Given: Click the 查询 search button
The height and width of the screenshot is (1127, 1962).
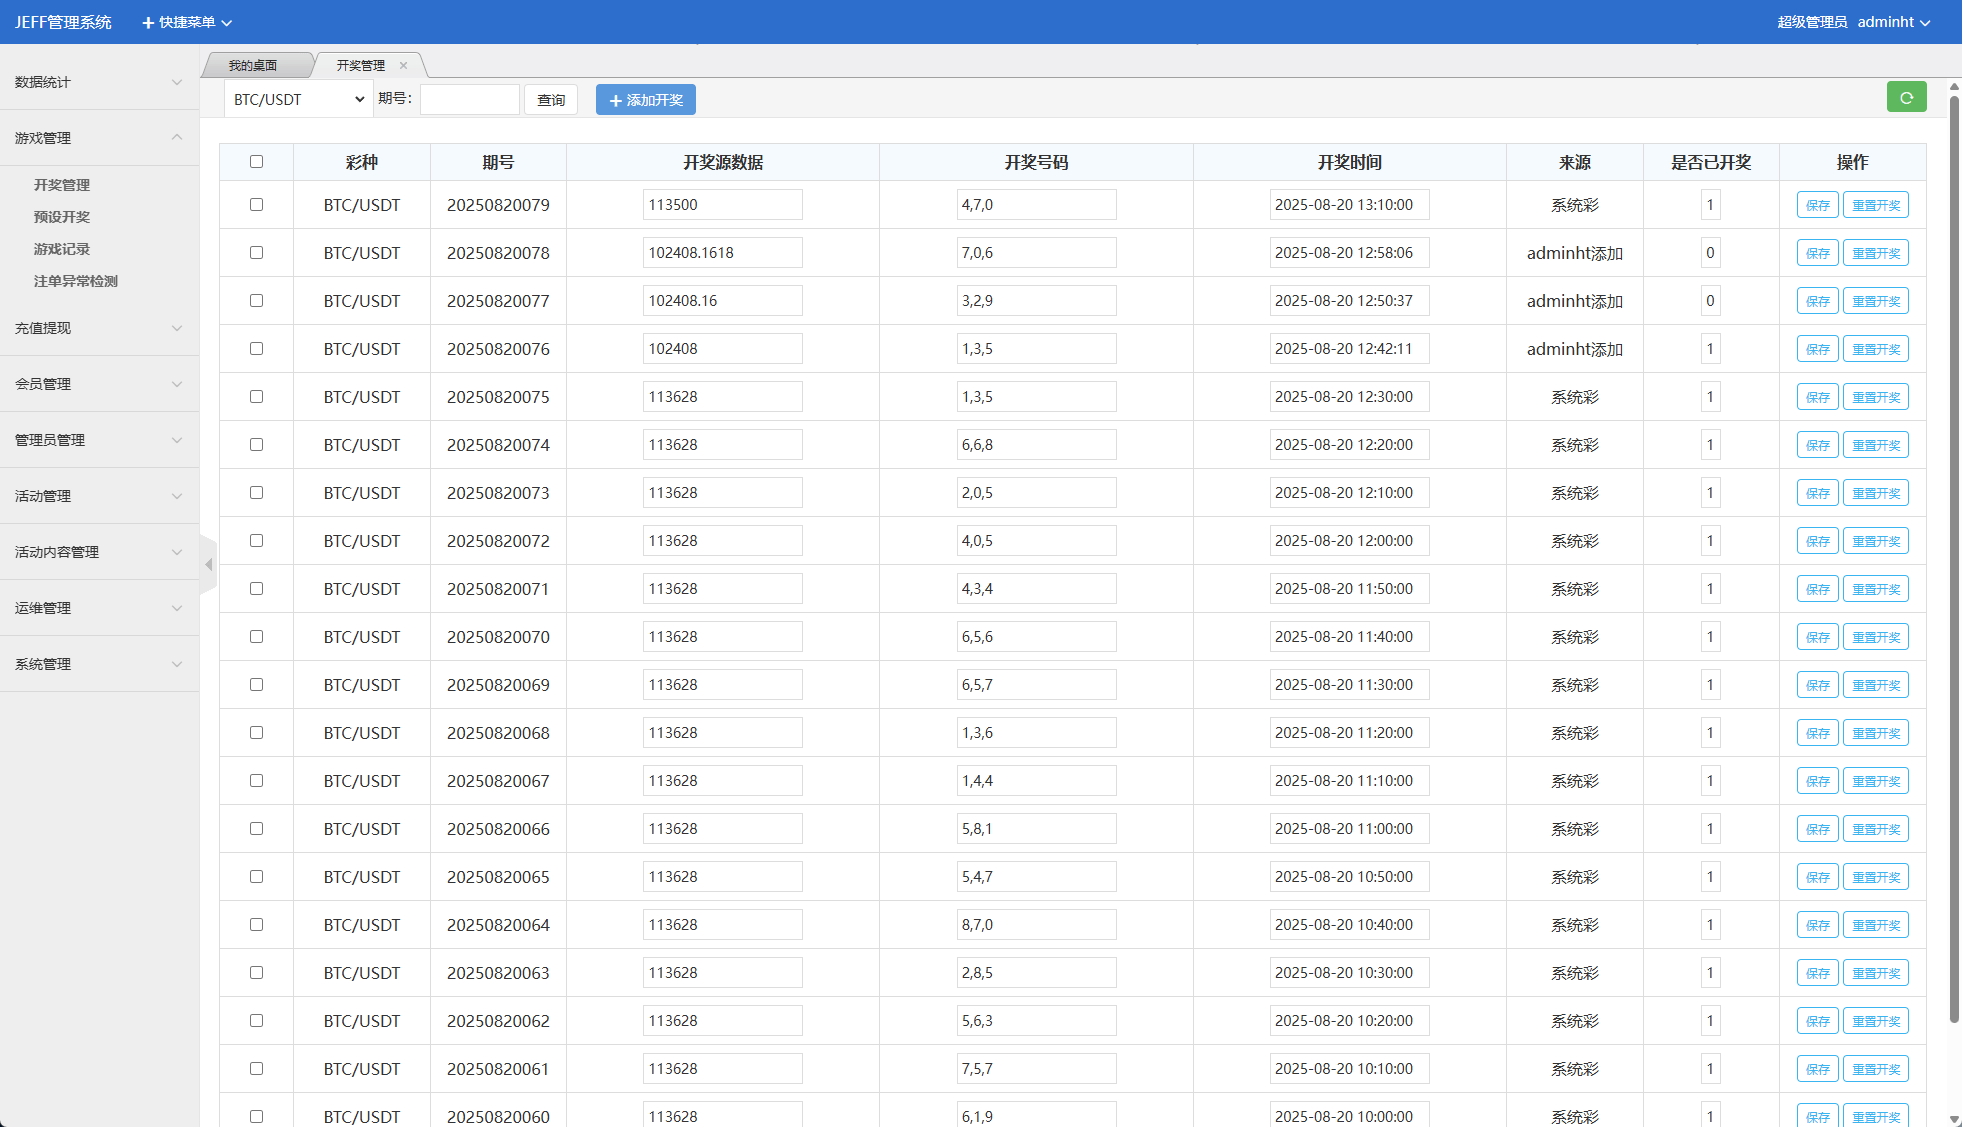Looking at the screenshot, I should click(551, 100).
